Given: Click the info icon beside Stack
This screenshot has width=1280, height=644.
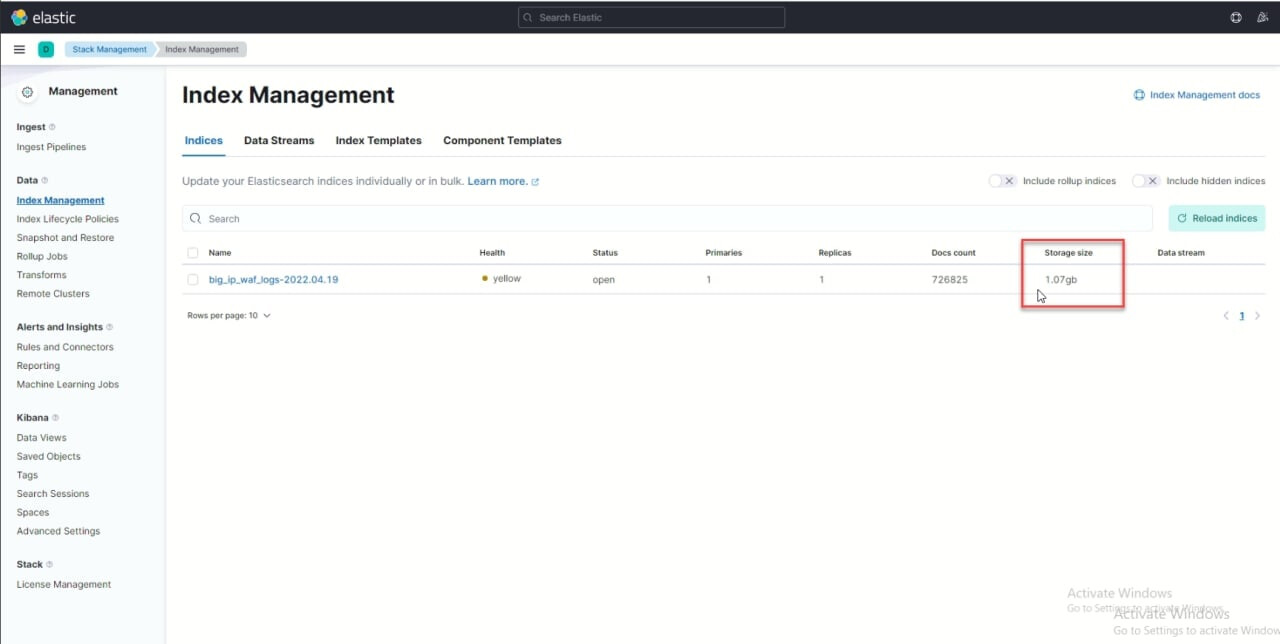Looking at the screenshot, I should [x=49, y=565].
